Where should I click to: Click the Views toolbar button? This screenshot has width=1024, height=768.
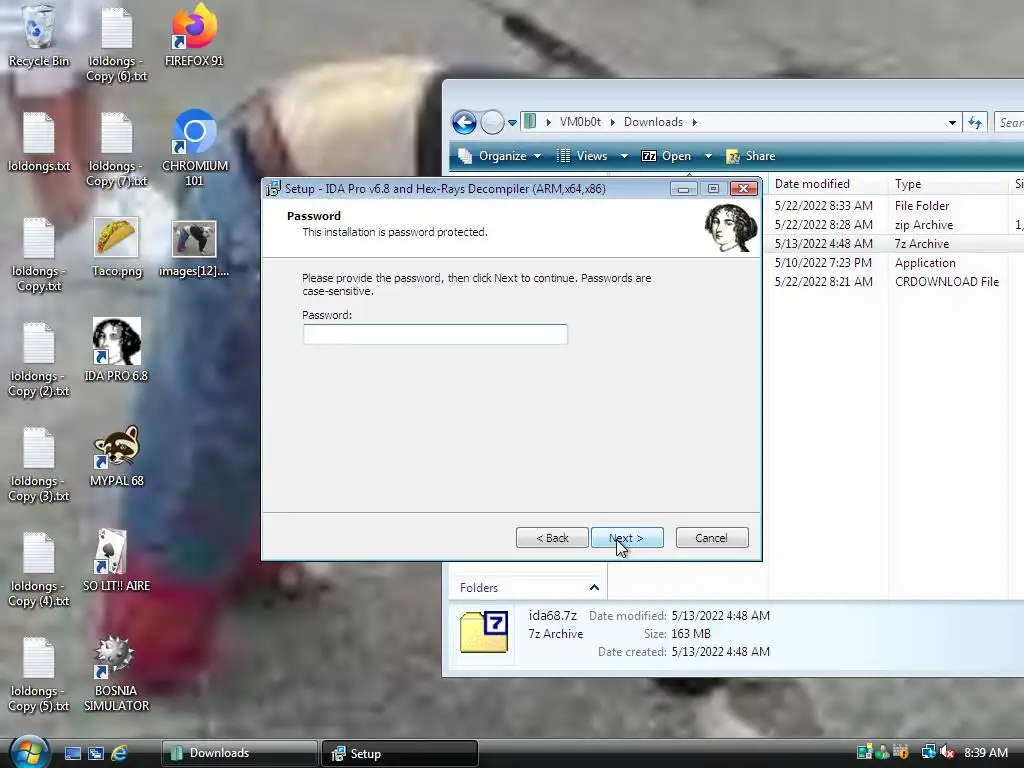tap(583, 156)
